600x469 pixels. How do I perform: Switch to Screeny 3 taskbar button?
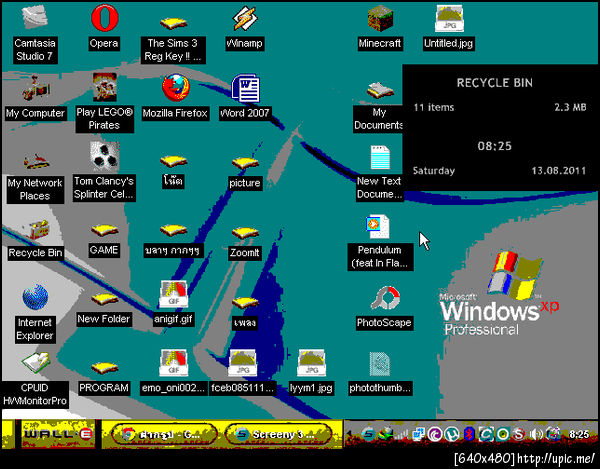279,434
